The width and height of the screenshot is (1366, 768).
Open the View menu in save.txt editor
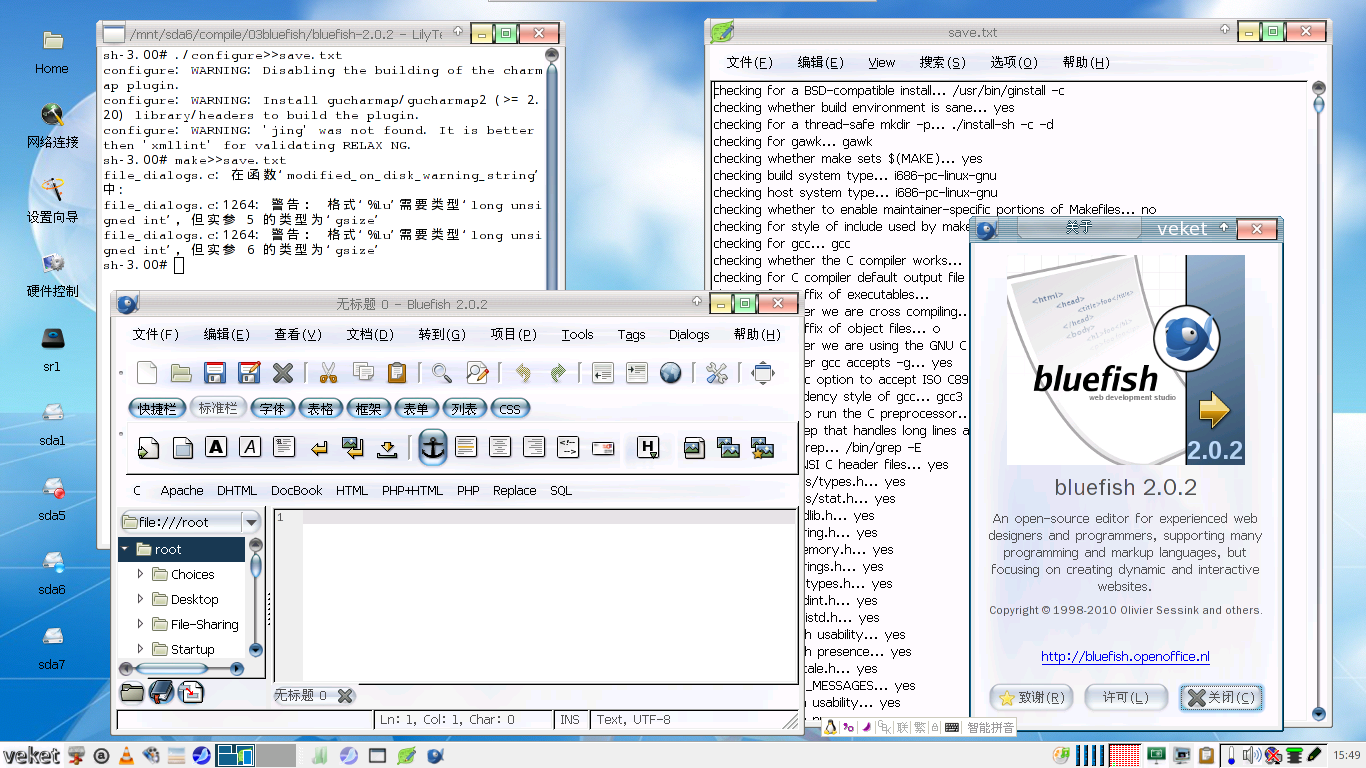point(881,62)
